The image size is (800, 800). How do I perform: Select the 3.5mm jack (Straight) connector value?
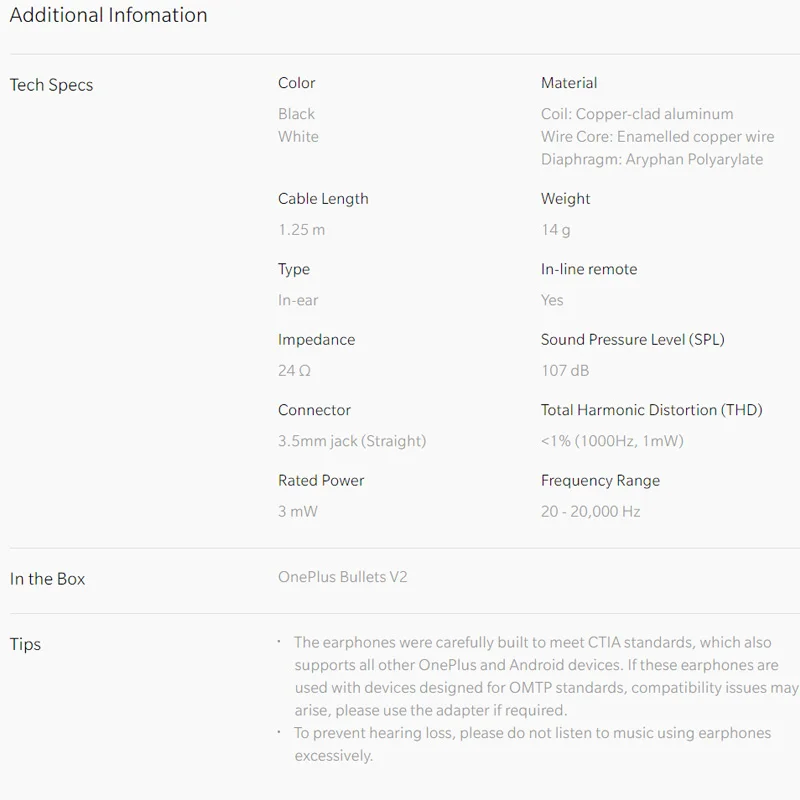[352, 441]
